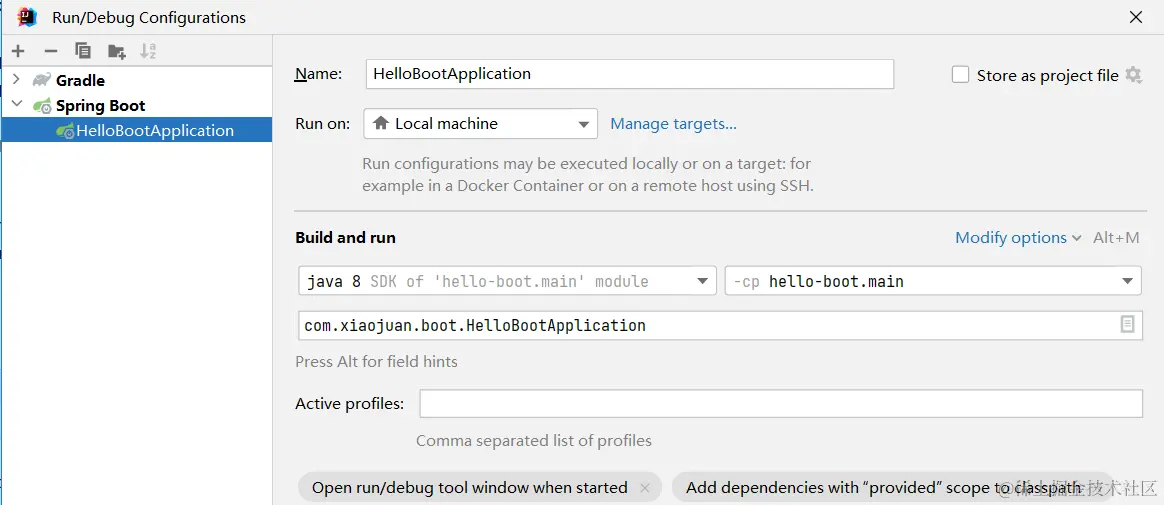Click the Manage targets link
The image size is (1164, 505).
(673, 124)
